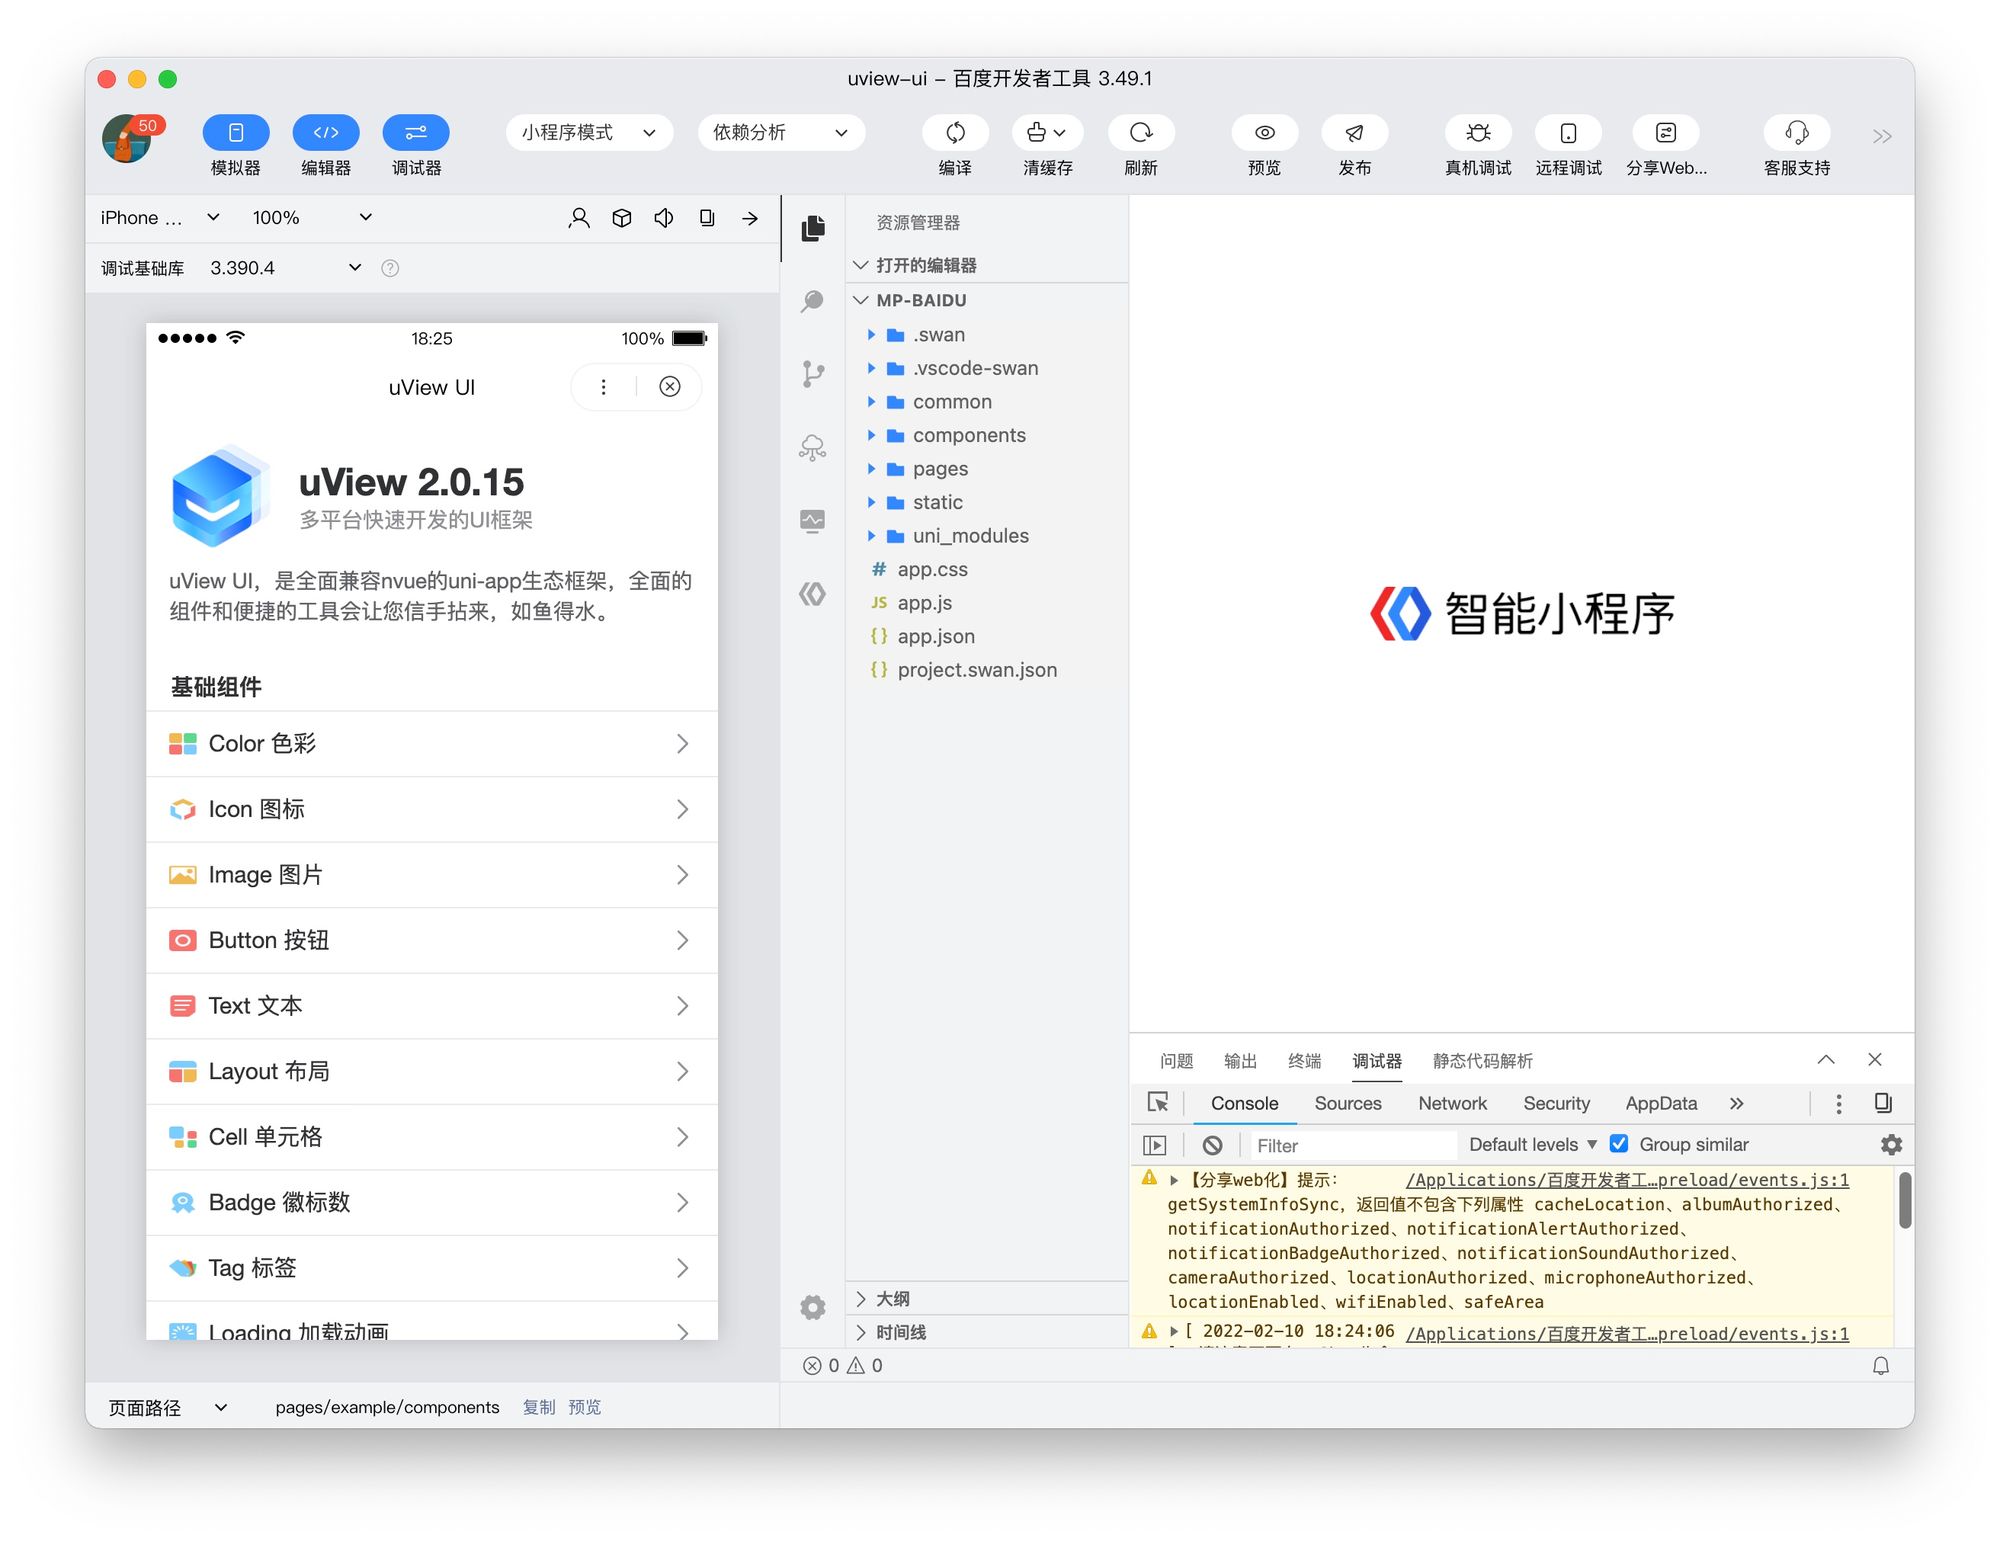
Task: Open the 清缓存 clear cache menu
Action: point(1046,133)
